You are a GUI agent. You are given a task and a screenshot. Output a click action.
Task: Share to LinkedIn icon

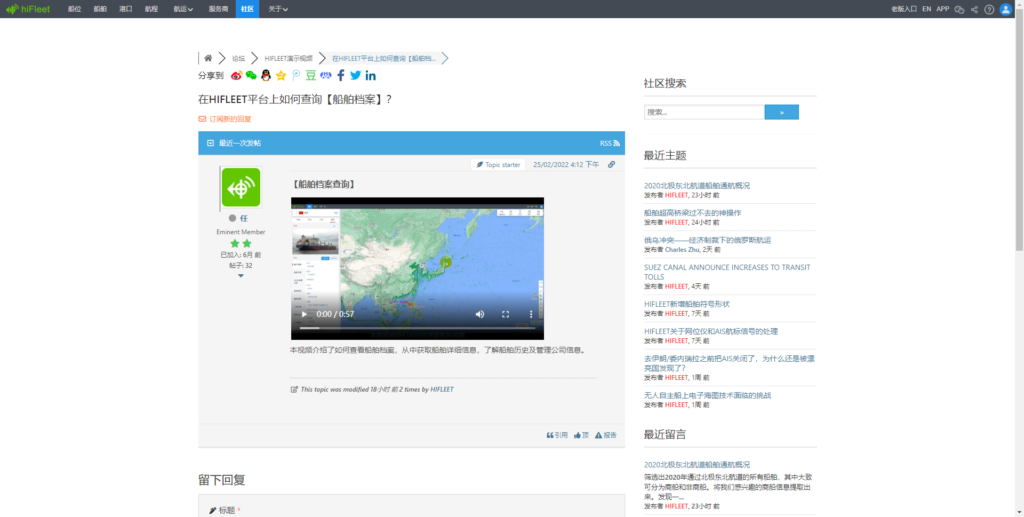click(x=370, y=75)
